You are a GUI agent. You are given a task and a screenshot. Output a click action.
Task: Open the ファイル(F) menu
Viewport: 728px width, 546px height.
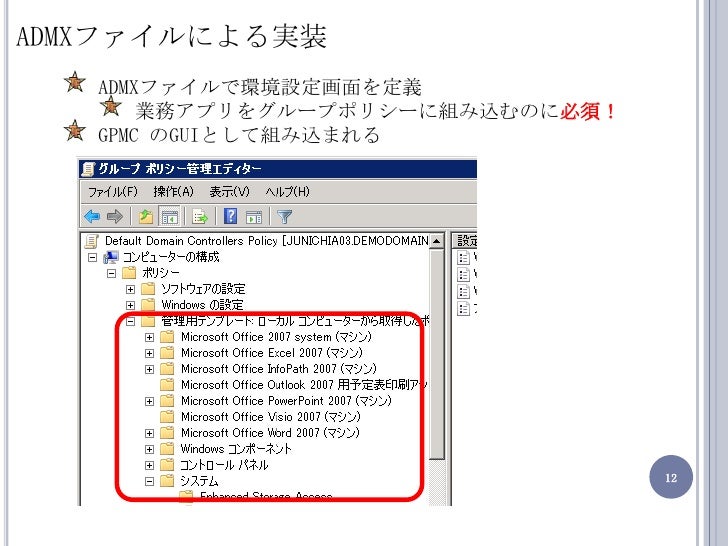click(x=113, y=191)
